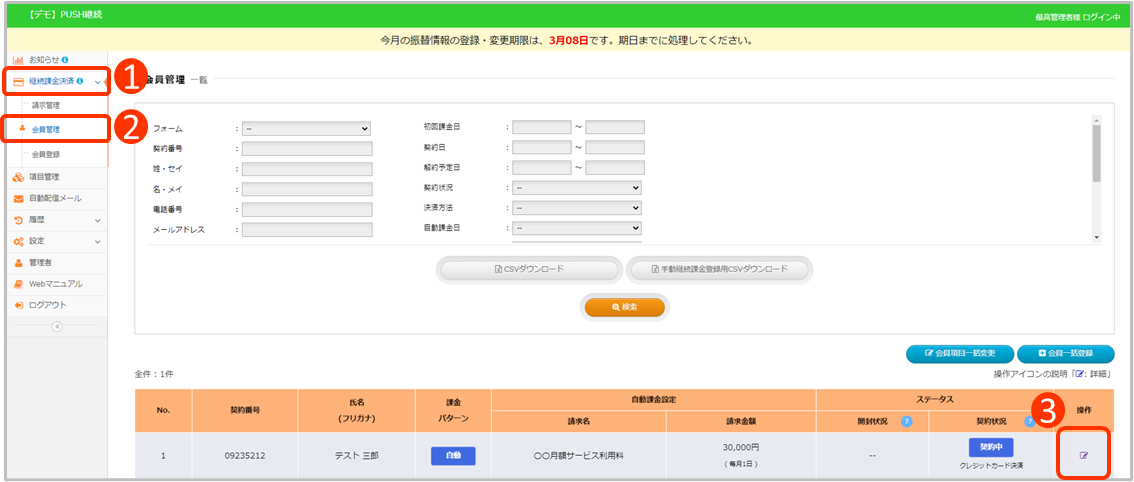Click the help icon beside 開封状況

coord(906,421)
